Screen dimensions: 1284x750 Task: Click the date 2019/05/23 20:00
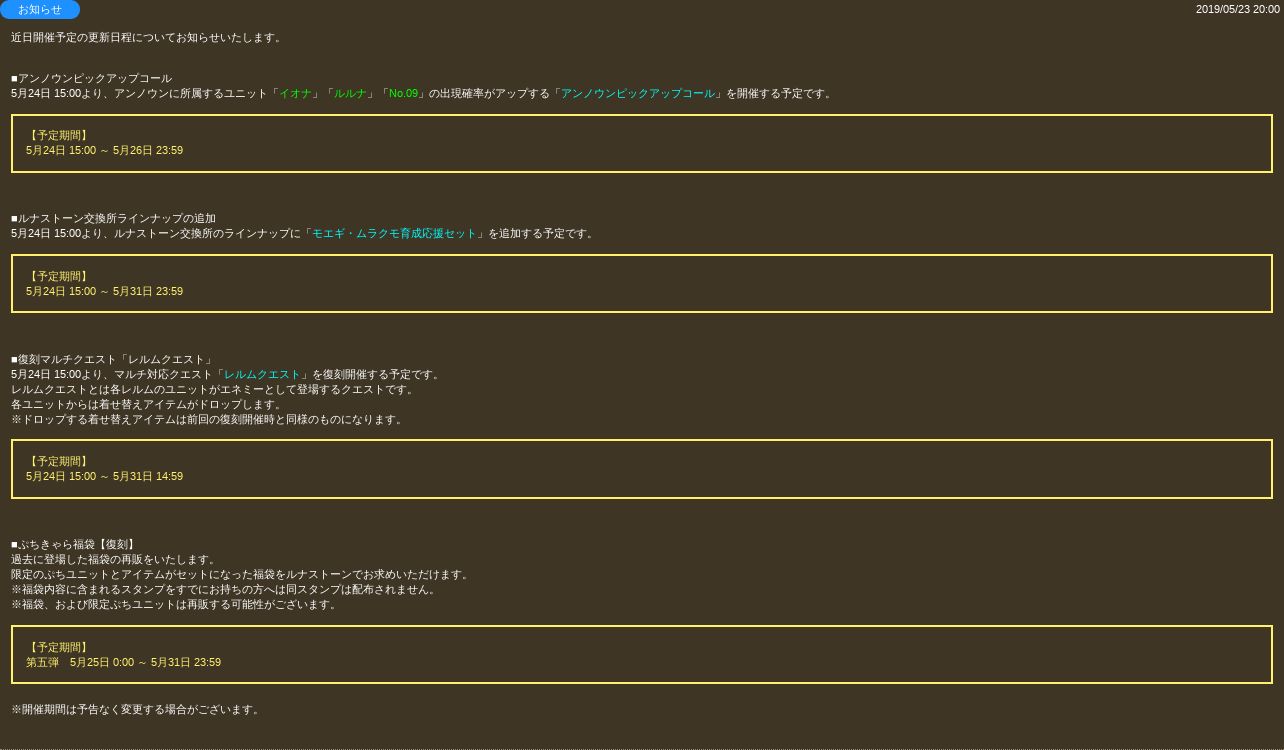click(x=1237, y=9)
